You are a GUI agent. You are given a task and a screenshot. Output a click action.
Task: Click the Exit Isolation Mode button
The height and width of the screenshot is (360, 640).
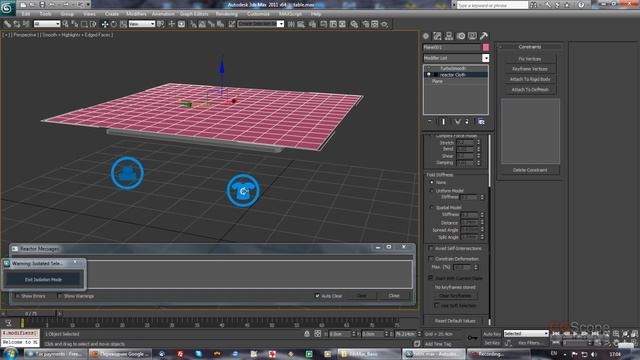point(43,280)
